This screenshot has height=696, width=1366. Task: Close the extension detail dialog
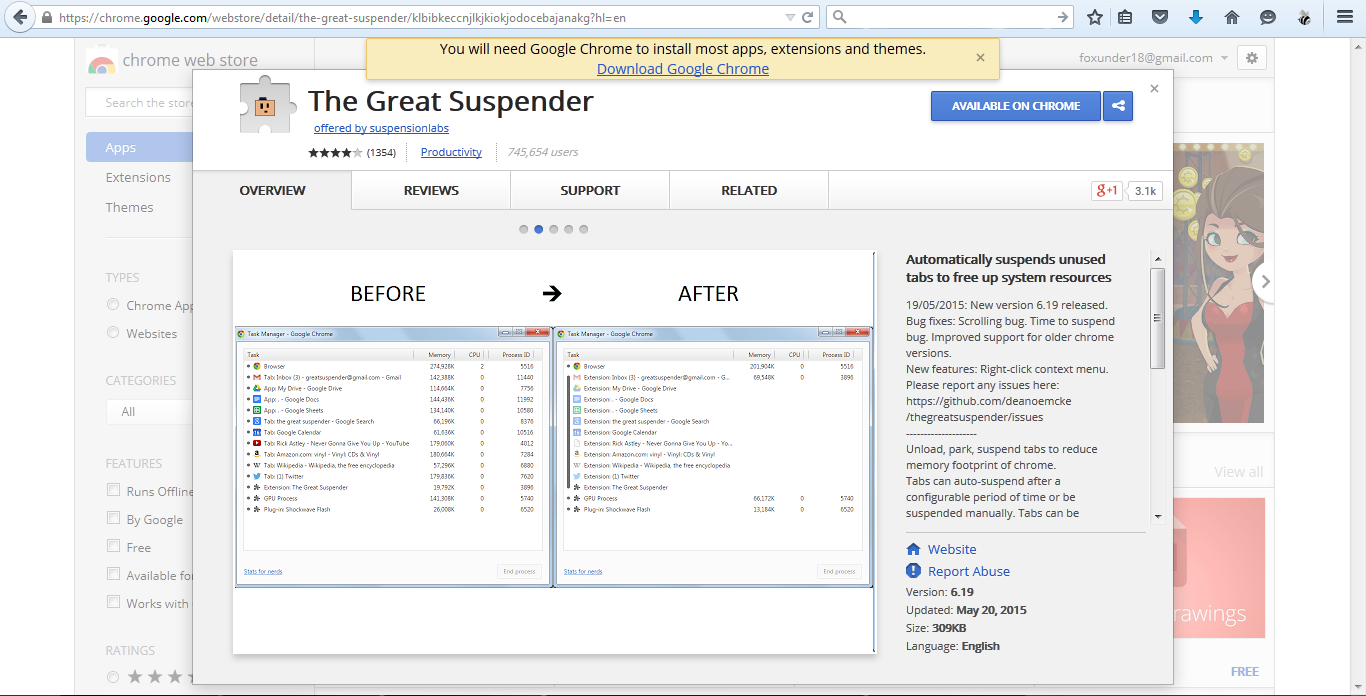(1154, 88)
